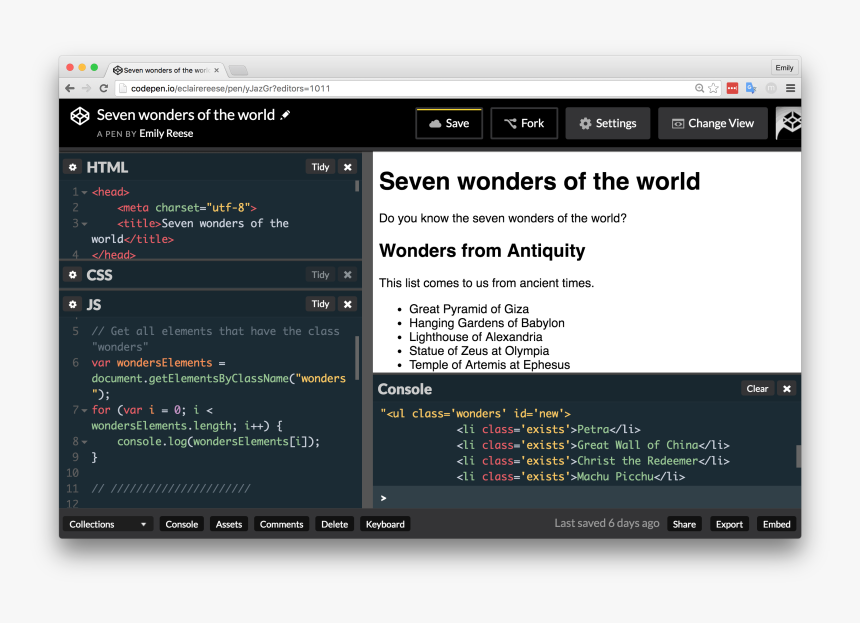Open JS editor settings gear

(72, 304)
